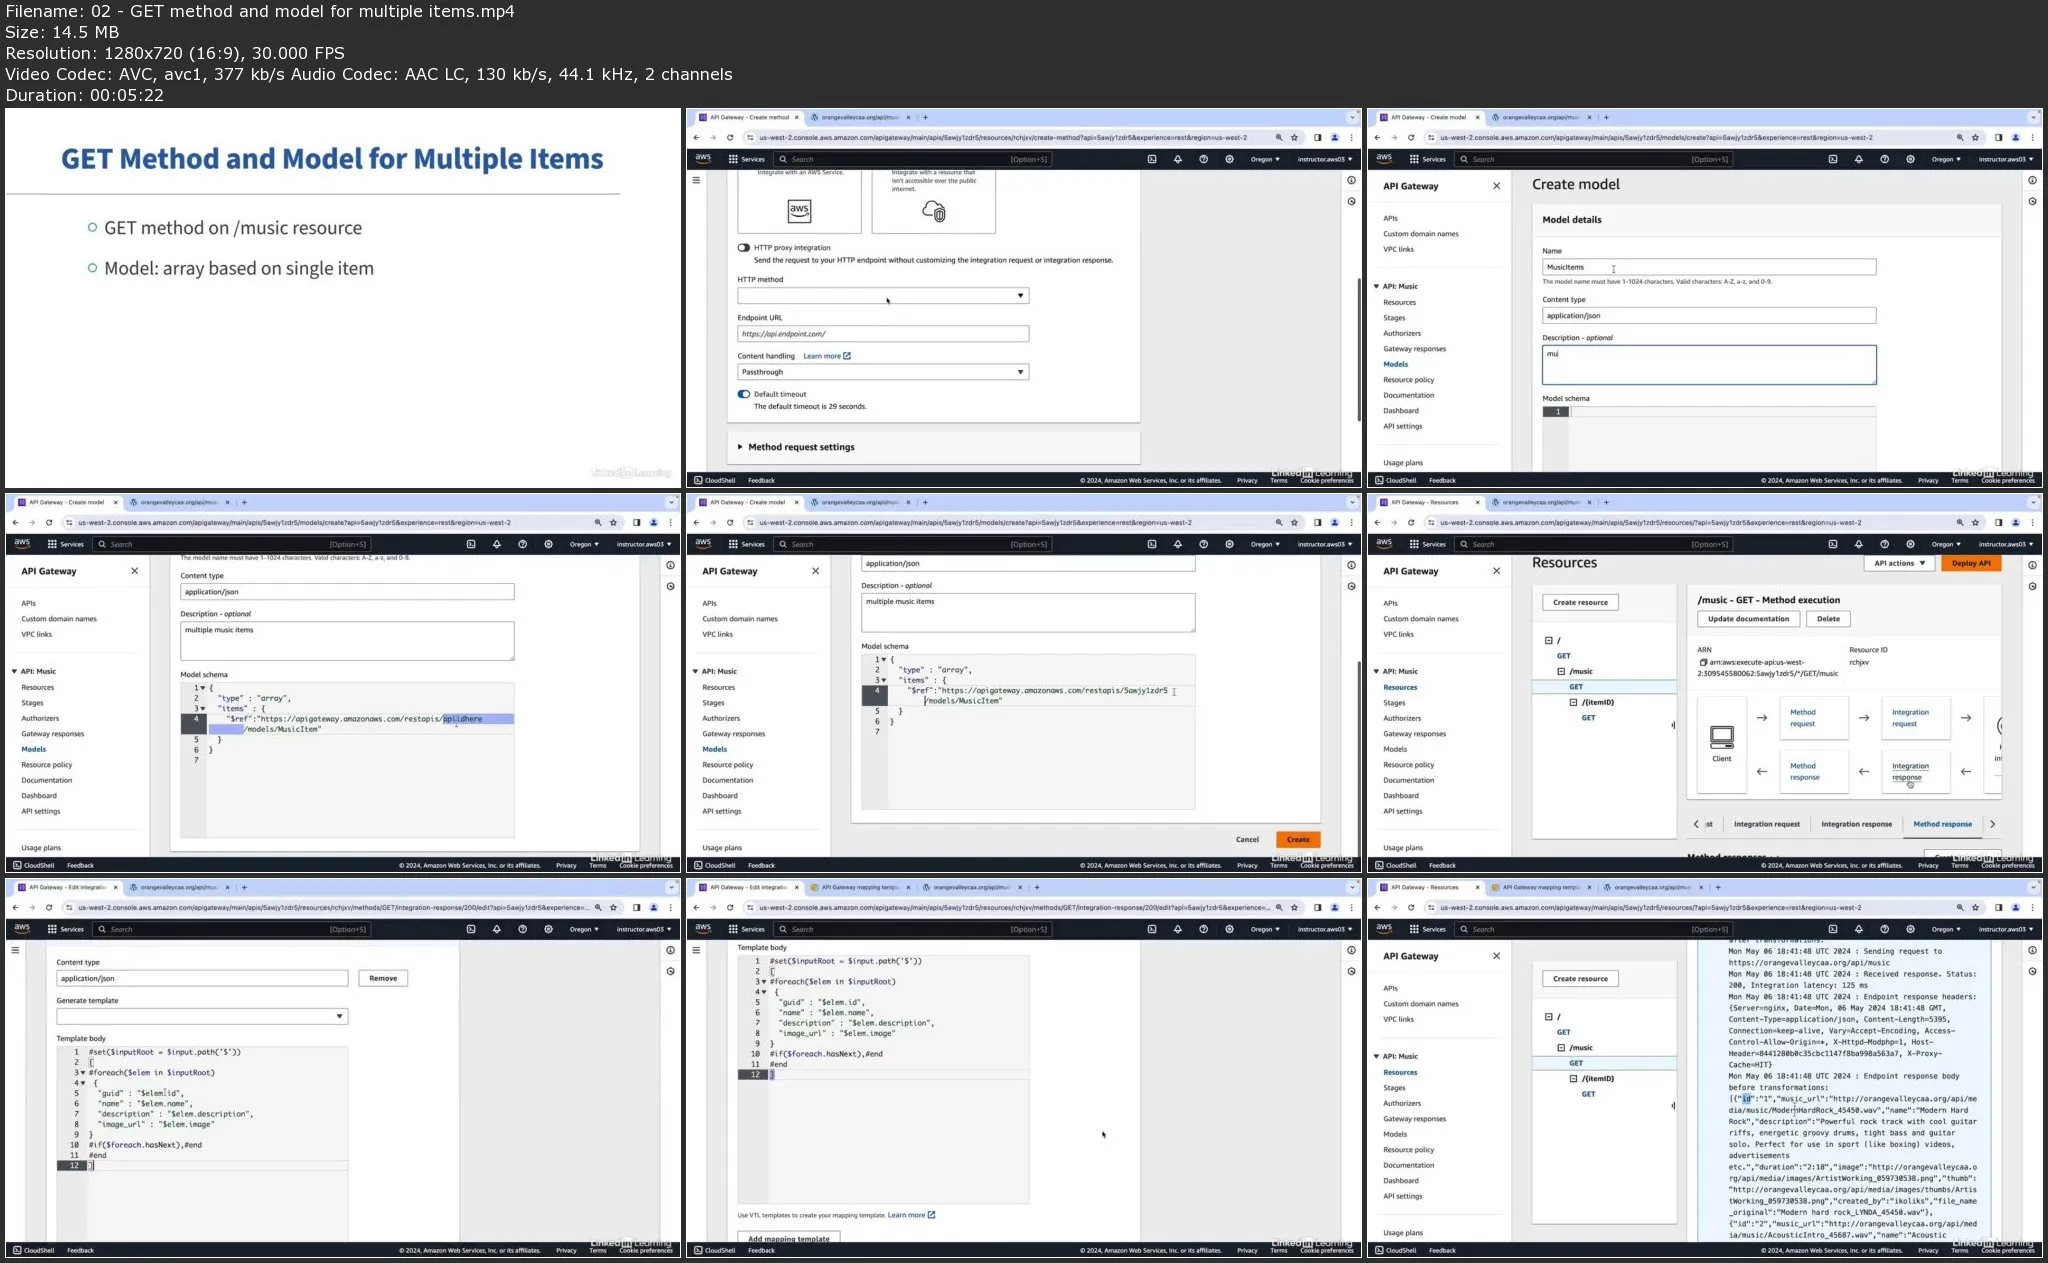Viewport: 2048px width, 1263px height.
Task: Open a new browser tab in the Create method frame
Action: (925, 117)
